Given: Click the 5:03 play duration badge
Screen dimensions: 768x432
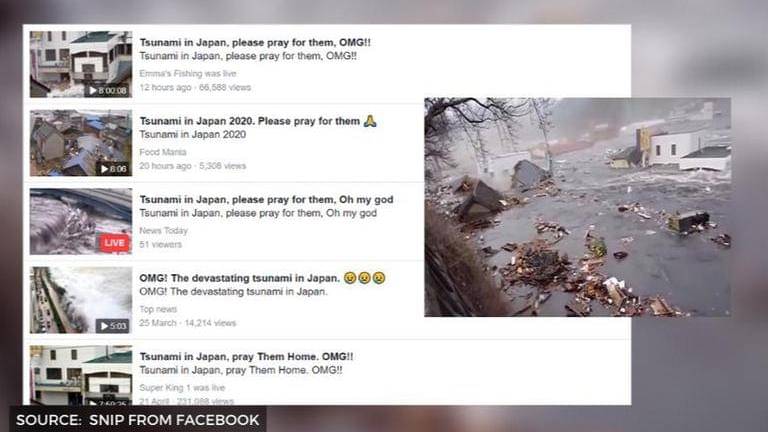Looking at the screenshot, I should (113, 326).
